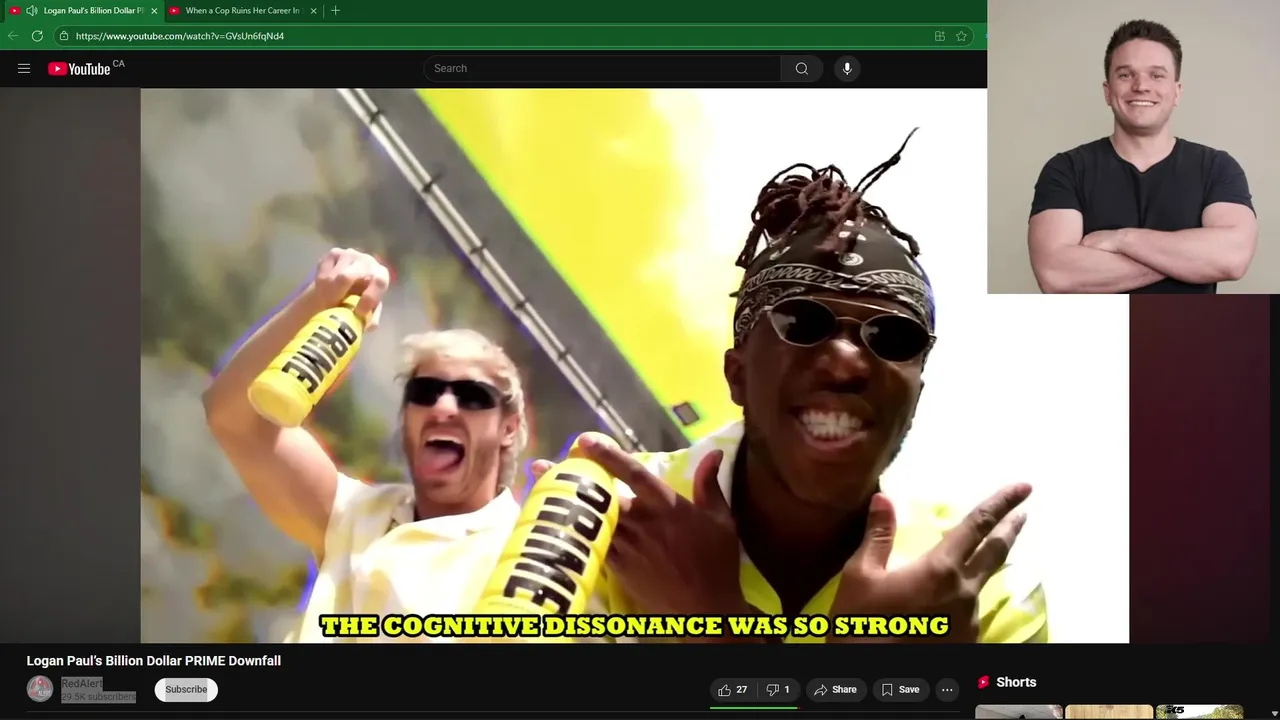Open the first Shorts thumbnail
The image size is (1280, 720).
[x=1019, y=712]
